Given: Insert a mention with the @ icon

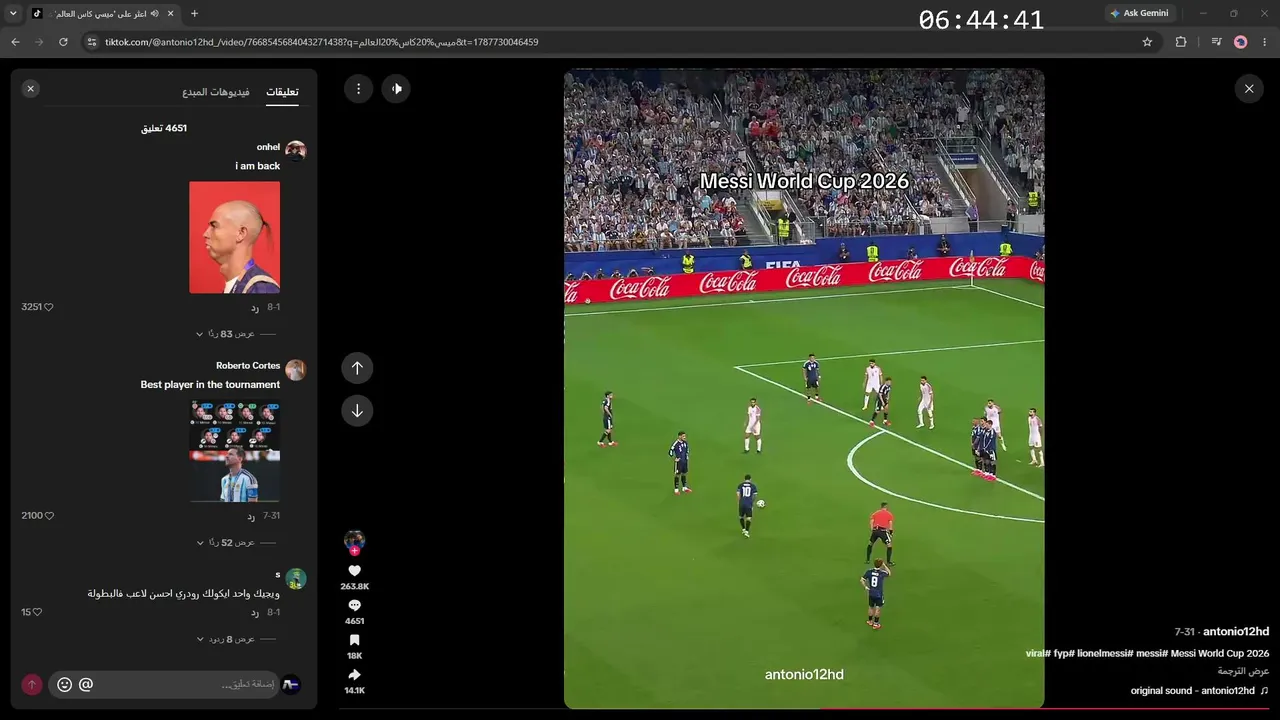Looking at the screenshot, I should [86, 685].
